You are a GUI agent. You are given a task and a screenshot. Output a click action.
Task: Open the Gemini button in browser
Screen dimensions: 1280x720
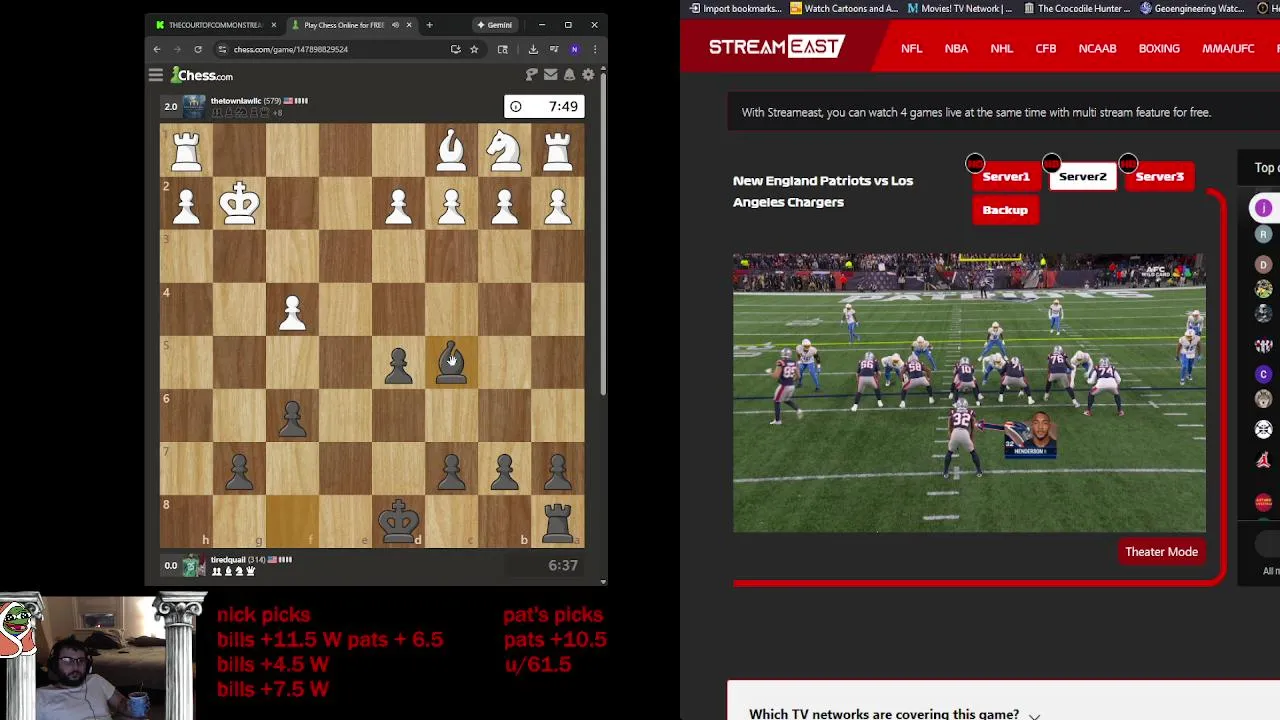(x=495, y=25)
